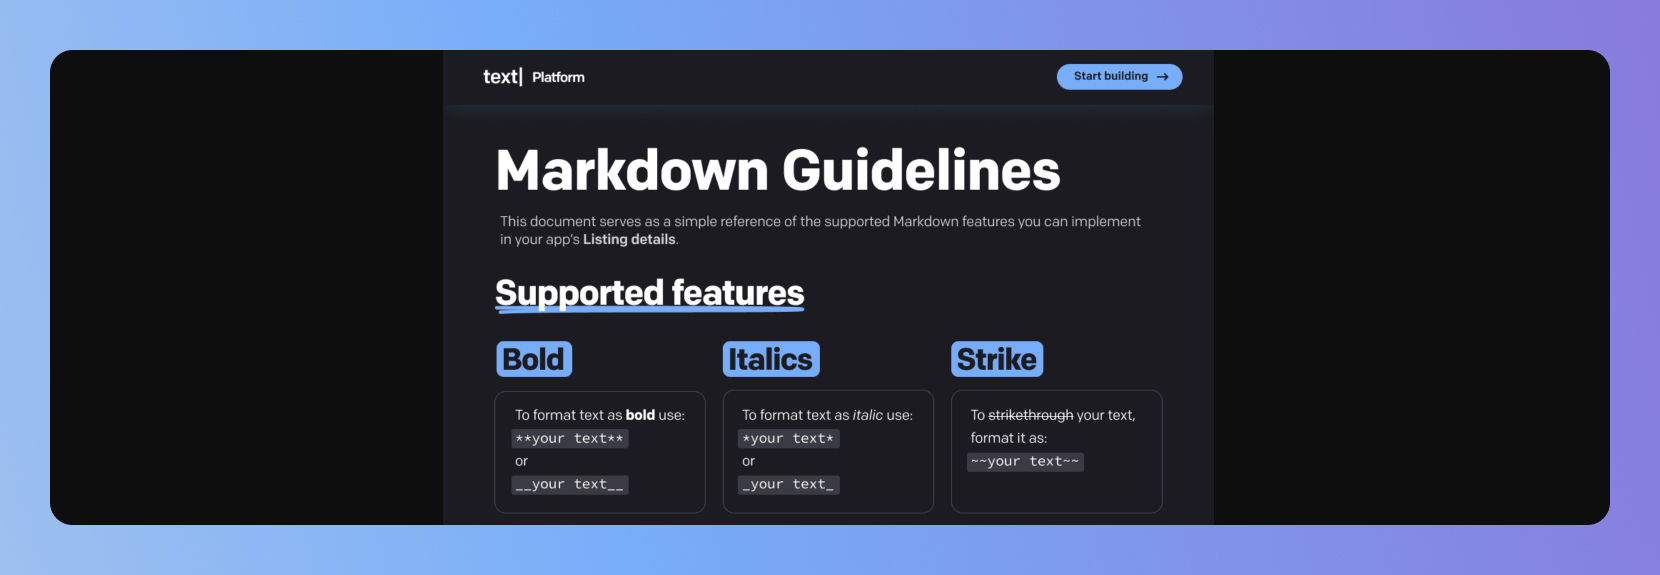
Task: Click the *your text* code snippet
Action: pos(788,439)
